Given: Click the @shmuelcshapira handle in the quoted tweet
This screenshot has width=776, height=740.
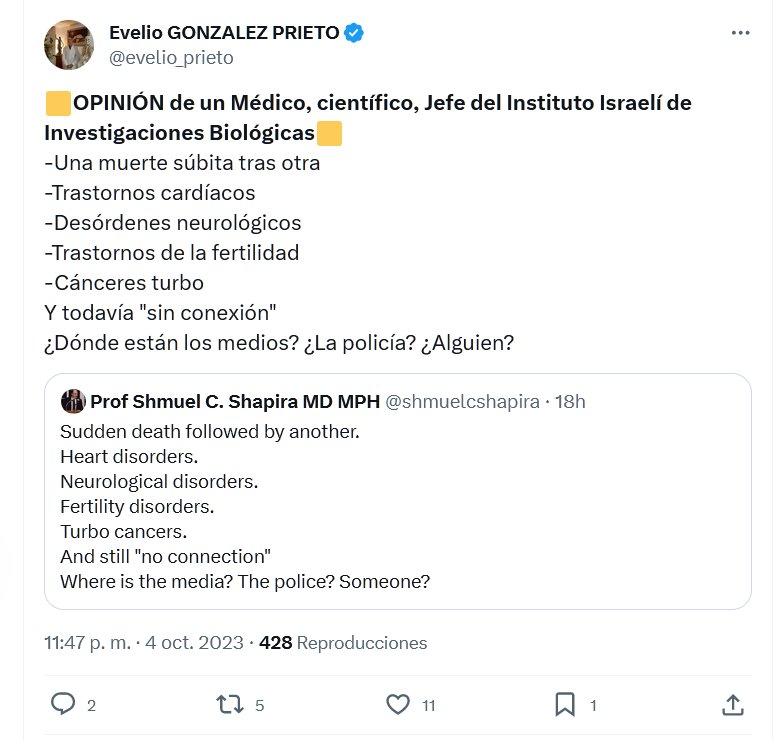Looking at the screenshot, I should (x=461, y=402).
